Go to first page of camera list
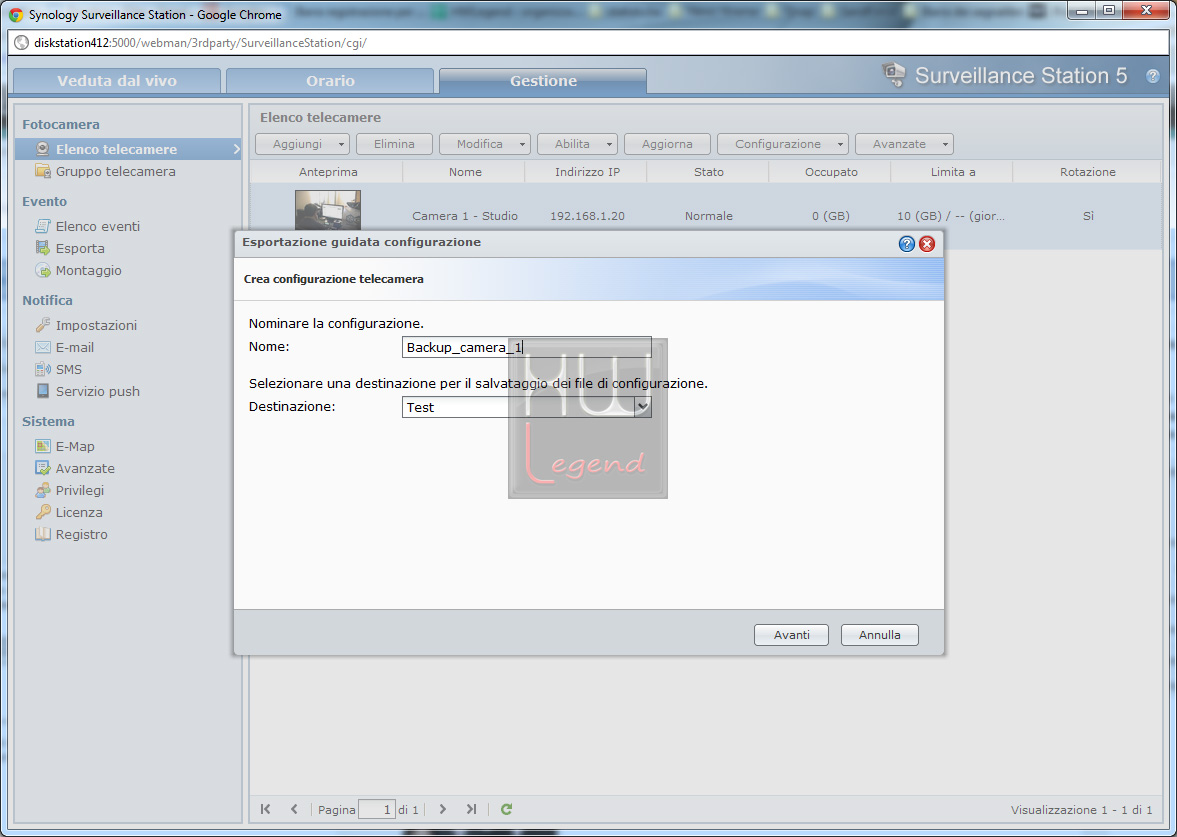1177x837 pixels. 266,809
